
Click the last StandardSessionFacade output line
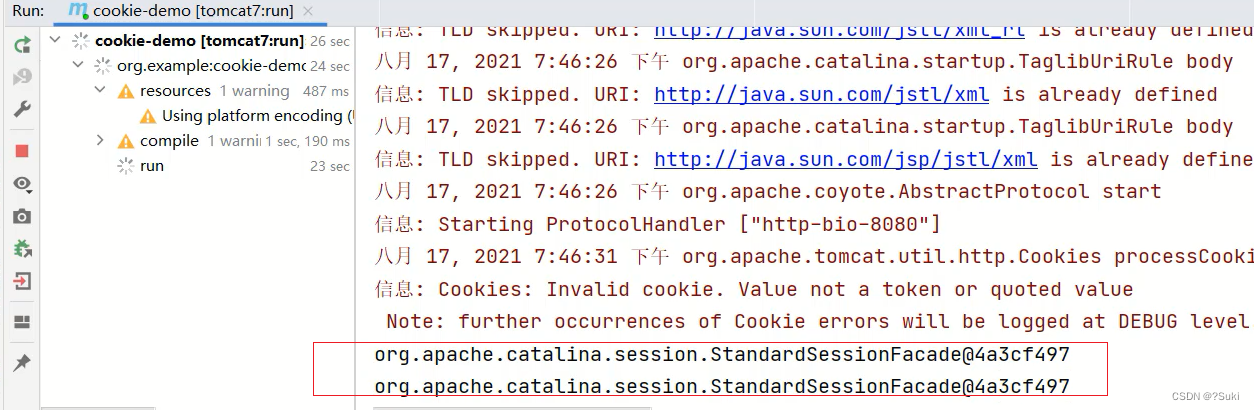721,386
